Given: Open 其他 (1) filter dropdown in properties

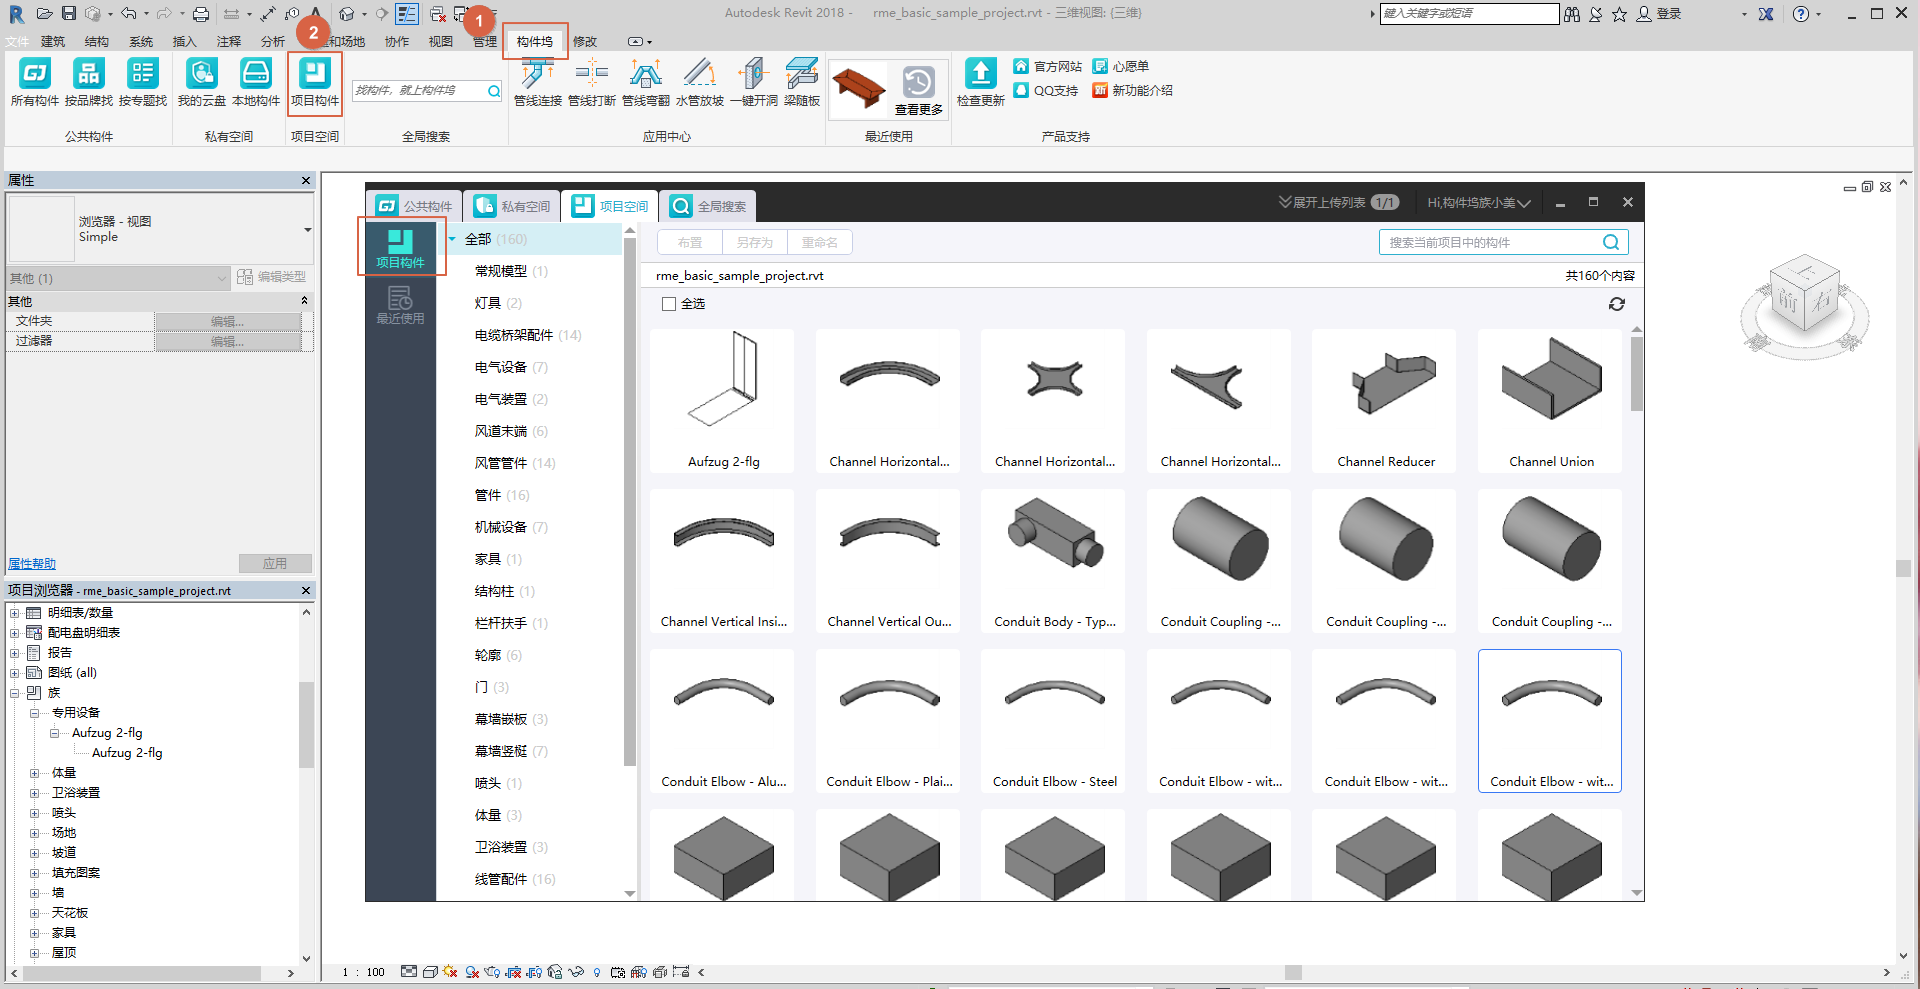Looking at the screenshot, I should (119, 278).
